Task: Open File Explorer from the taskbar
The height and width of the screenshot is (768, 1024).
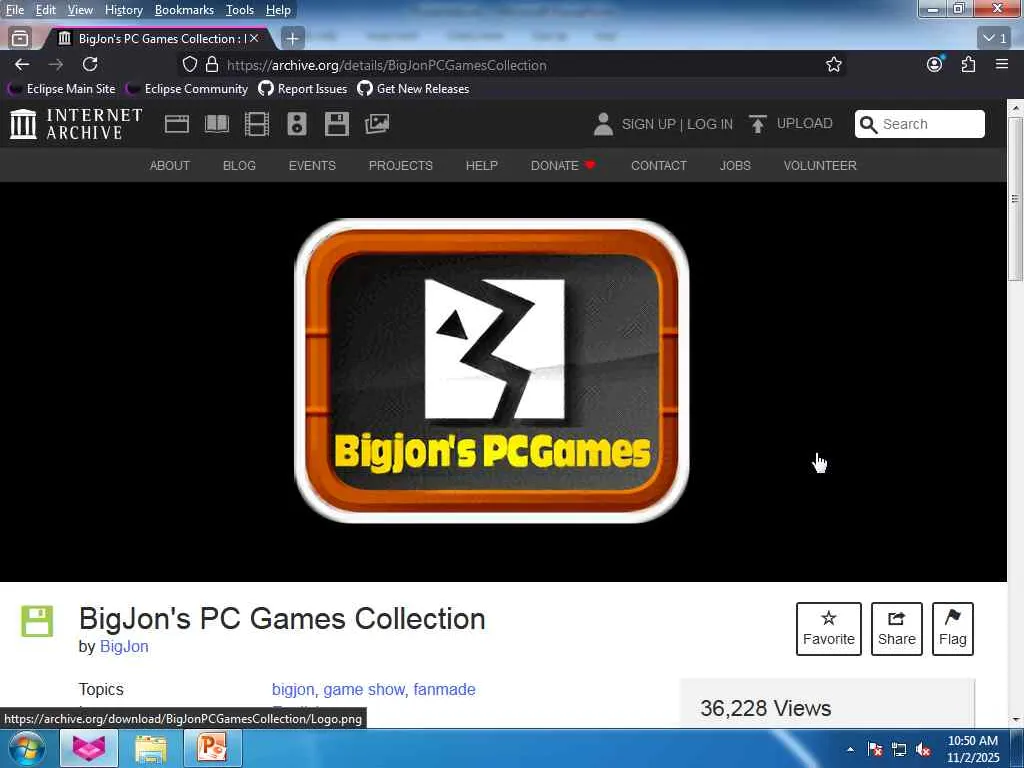Action: pyautogui.click(x=151, y=748)
